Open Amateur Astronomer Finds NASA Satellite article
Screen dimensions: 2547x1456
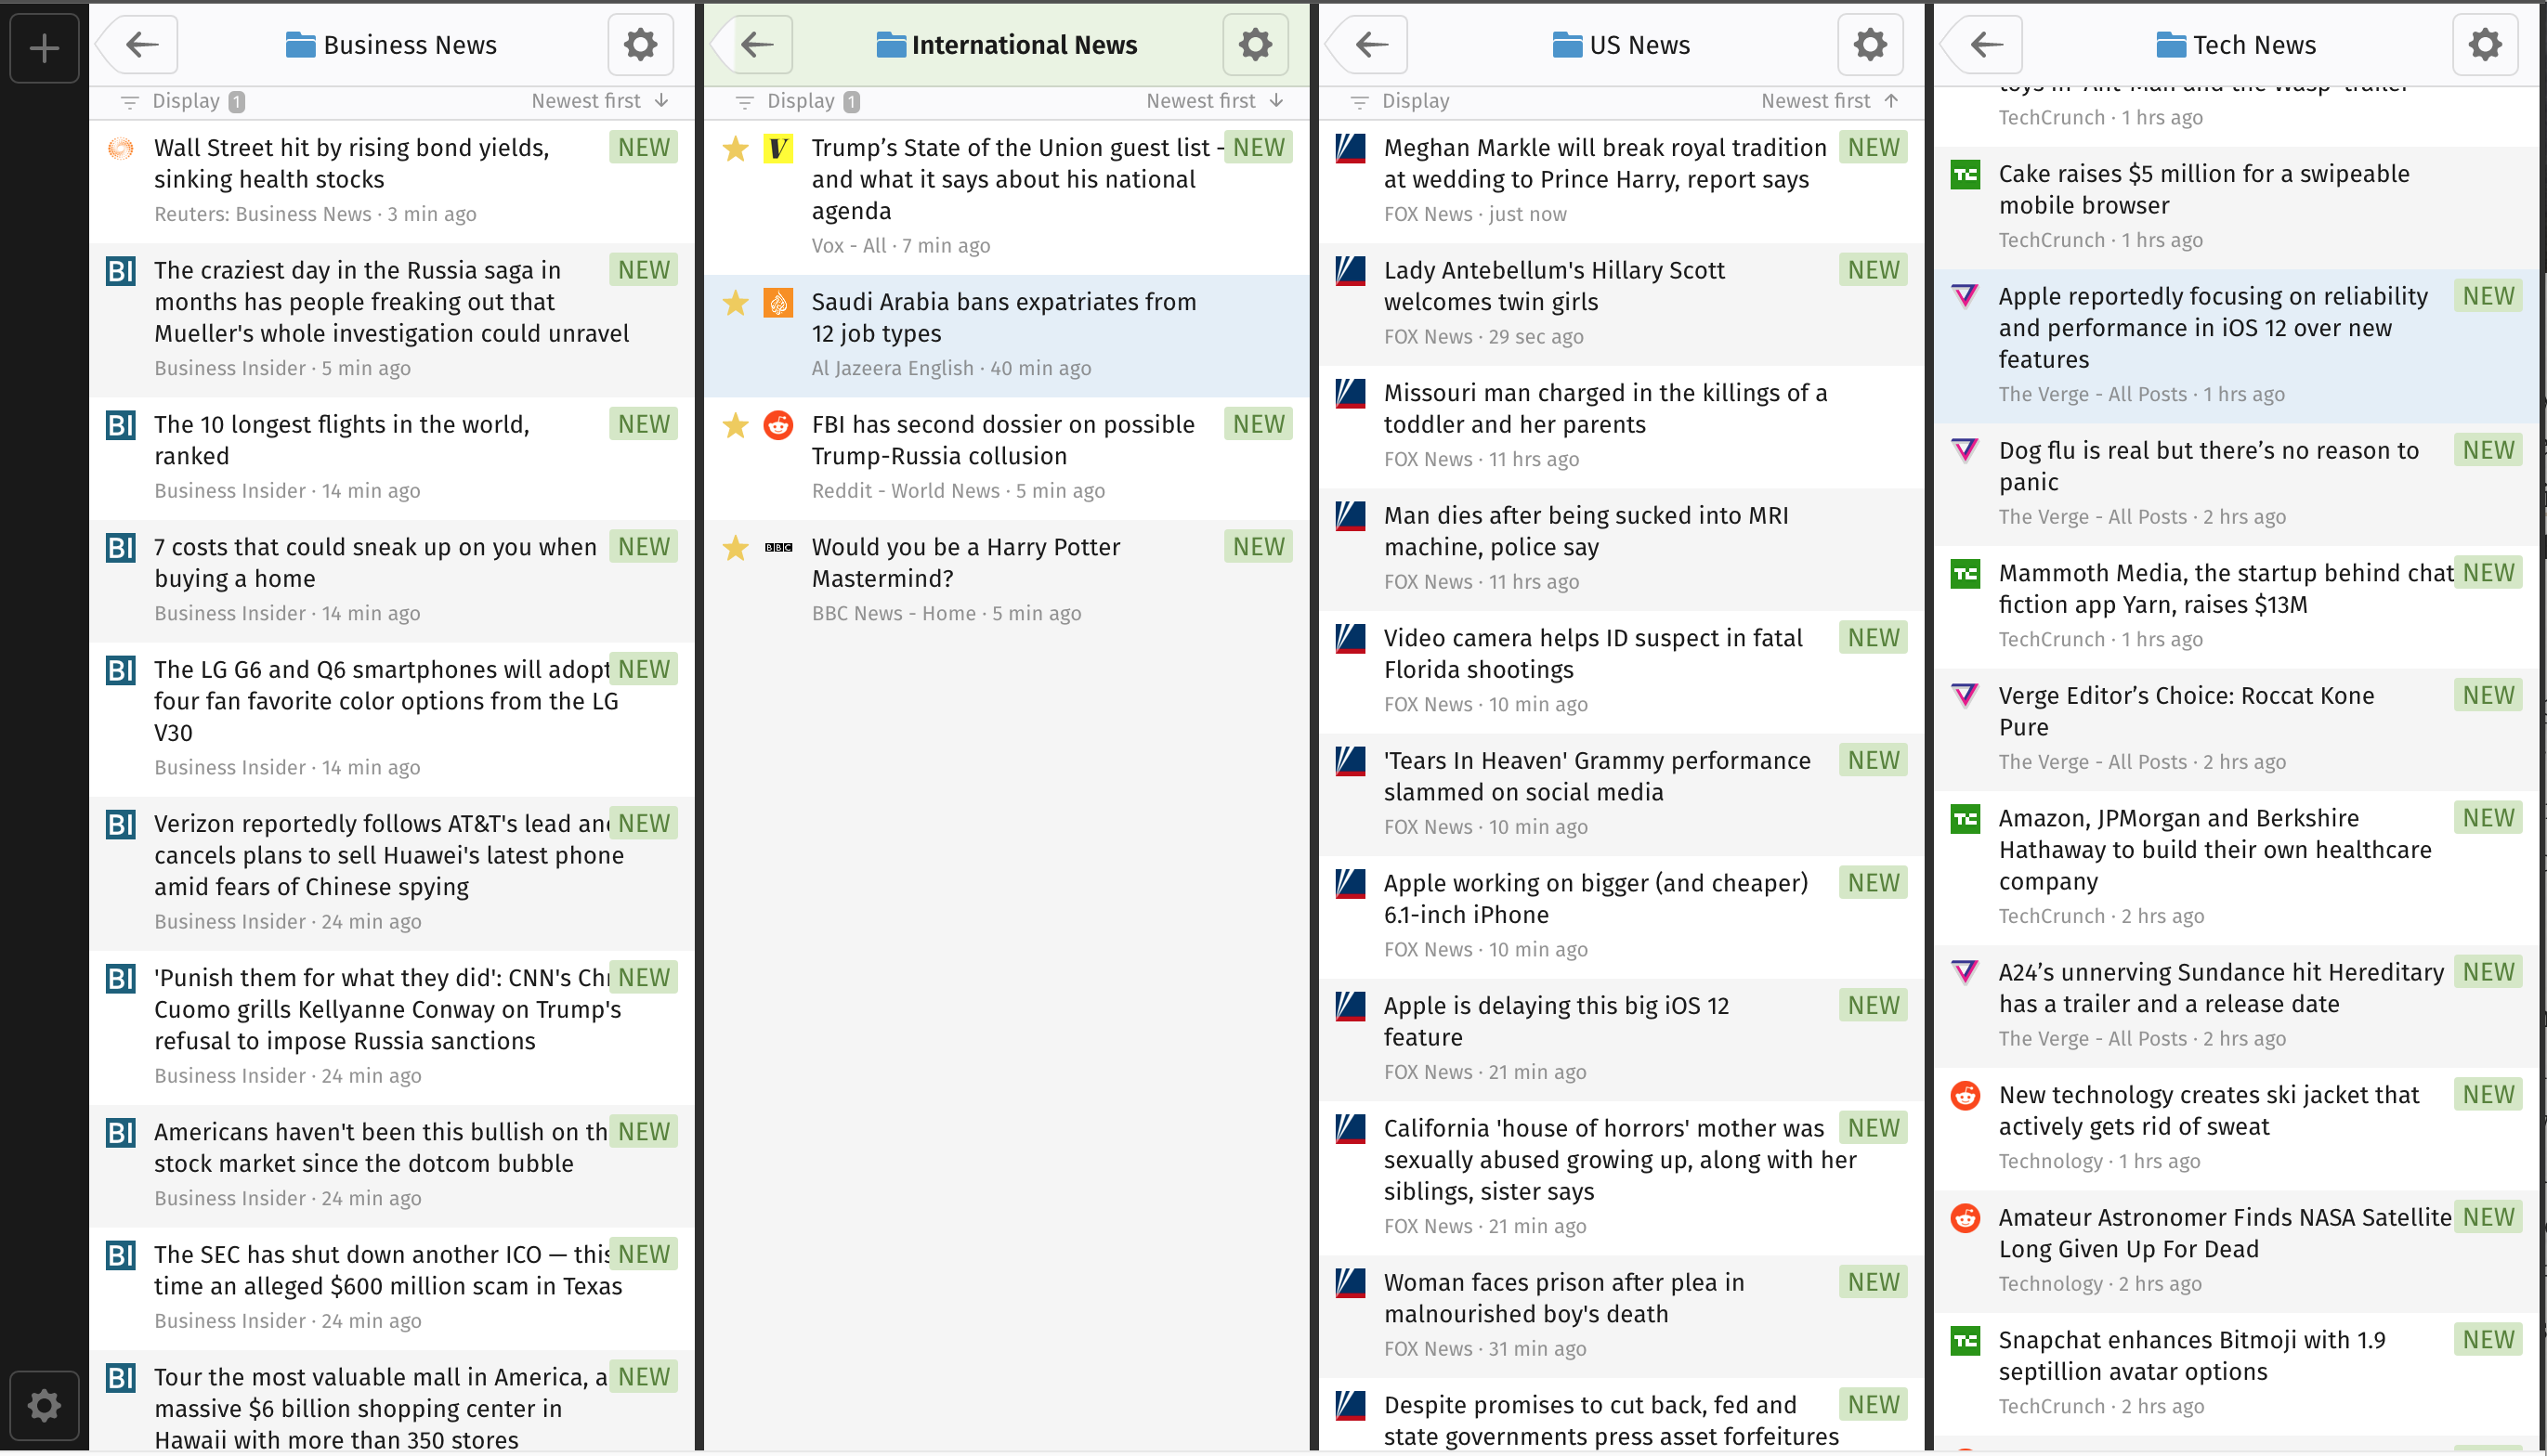(2237, 1251)
